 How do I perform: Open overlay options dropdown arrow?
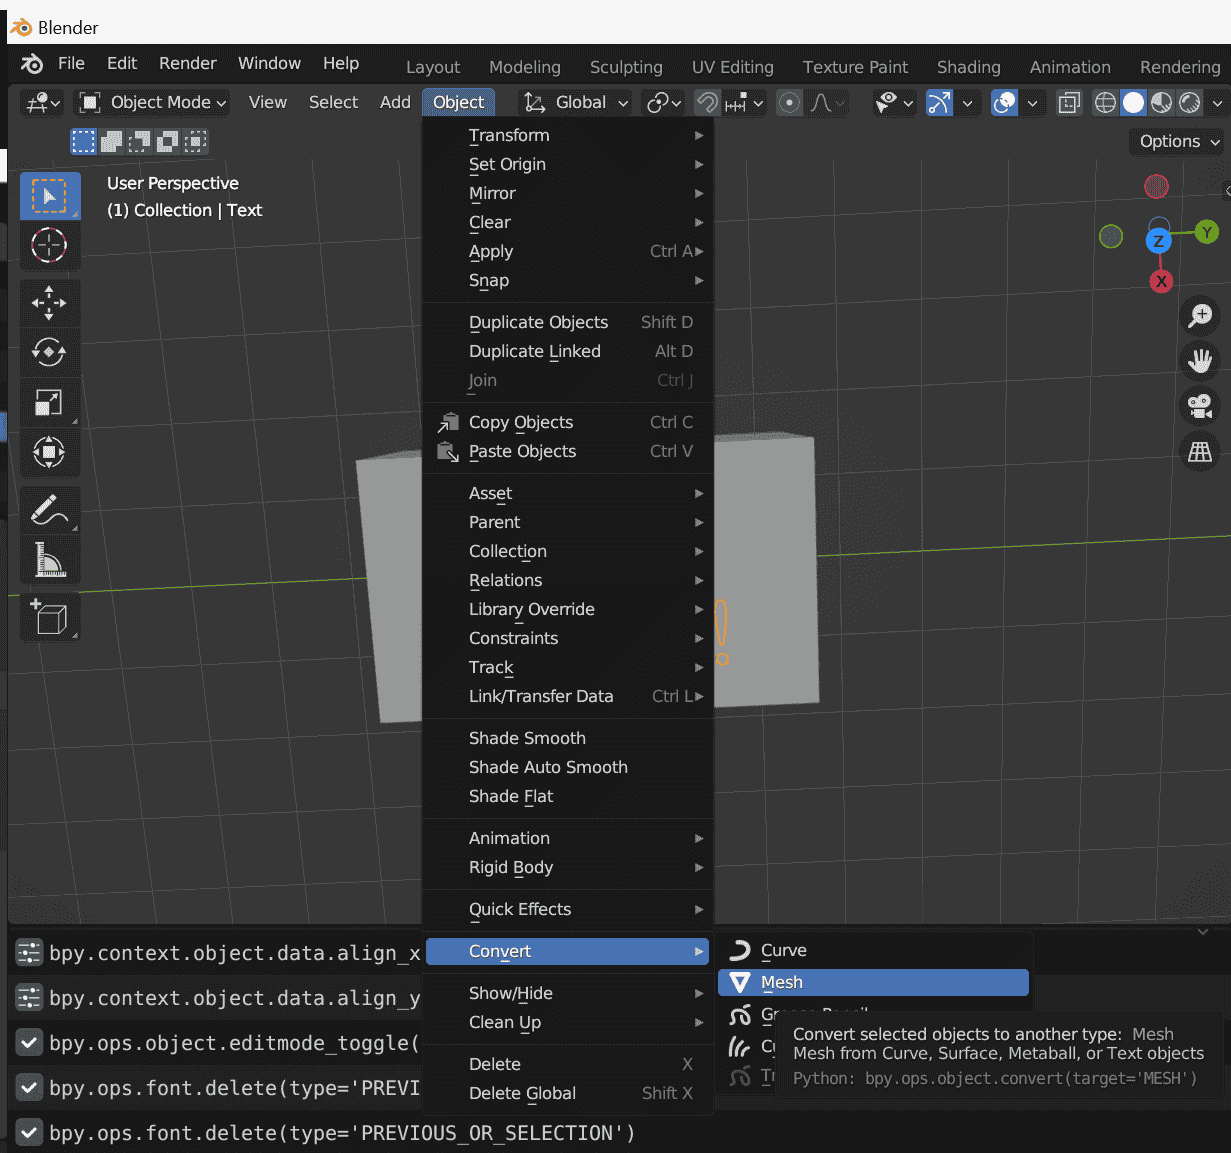click(1032, 102)
